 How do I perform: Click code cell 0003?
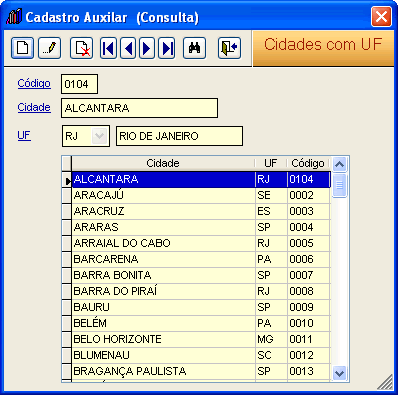(309, 211)
